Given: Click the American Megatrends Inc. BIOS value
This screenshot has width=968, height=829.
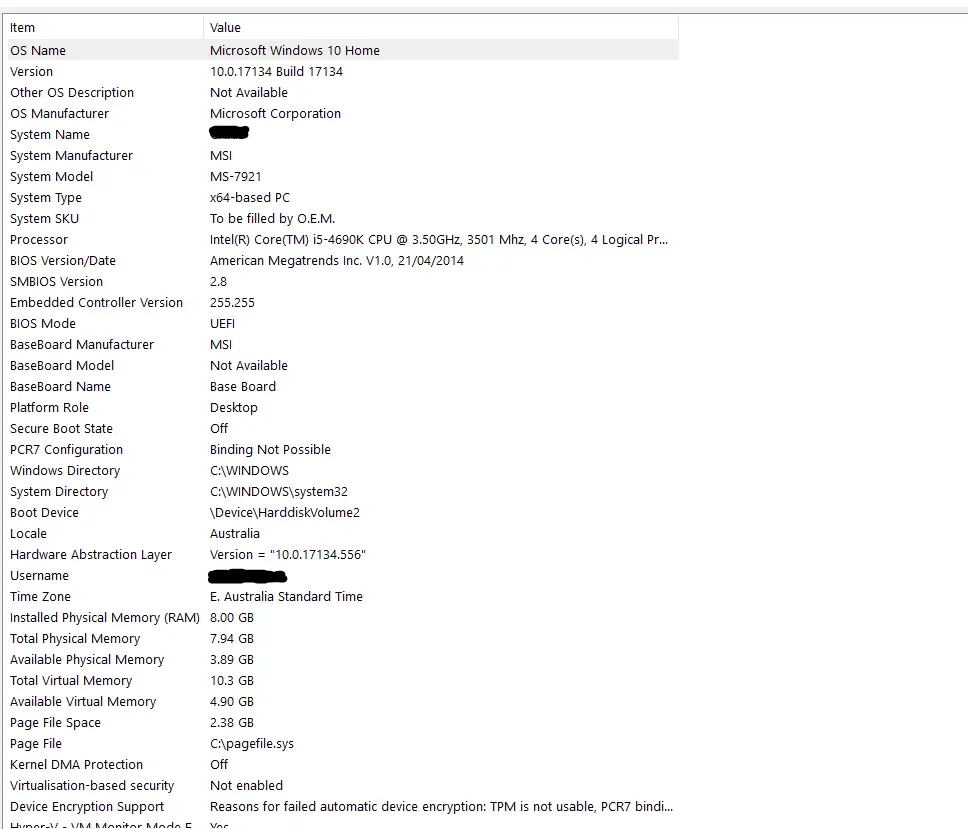Looking at the screenshot, I should pos(336,260).
